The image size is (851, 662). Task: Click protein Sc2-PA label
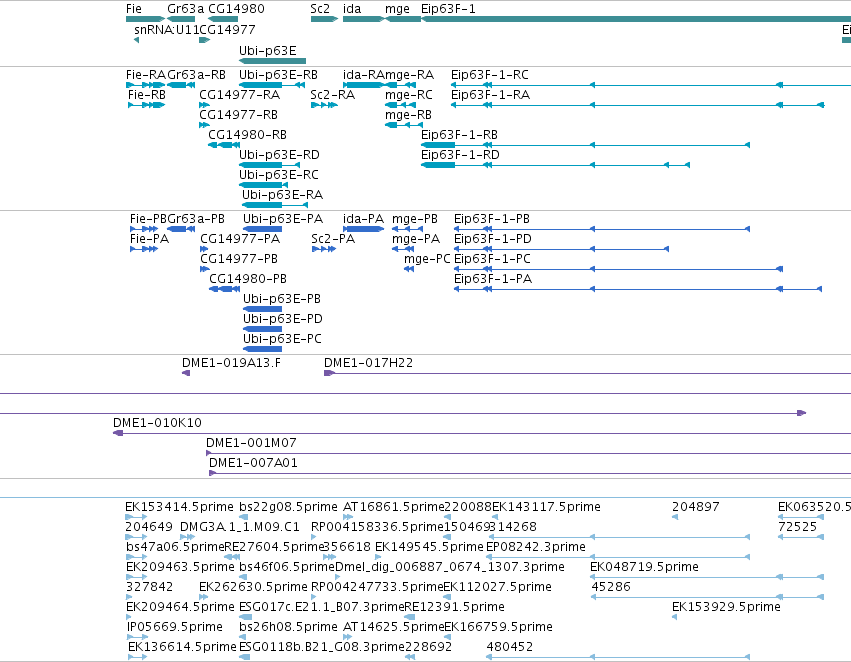pyautogui.click(x=333, y=239)
